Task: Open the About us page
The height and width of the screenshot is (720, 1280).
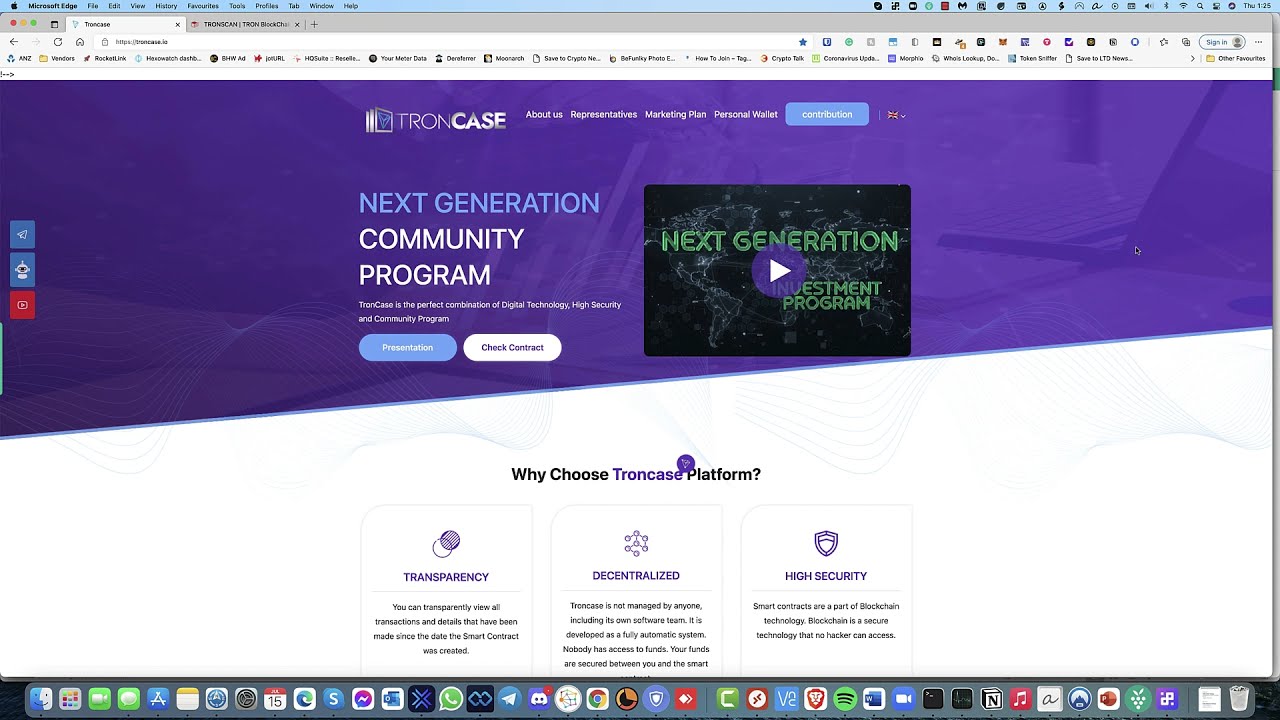Action: (544, 114)
